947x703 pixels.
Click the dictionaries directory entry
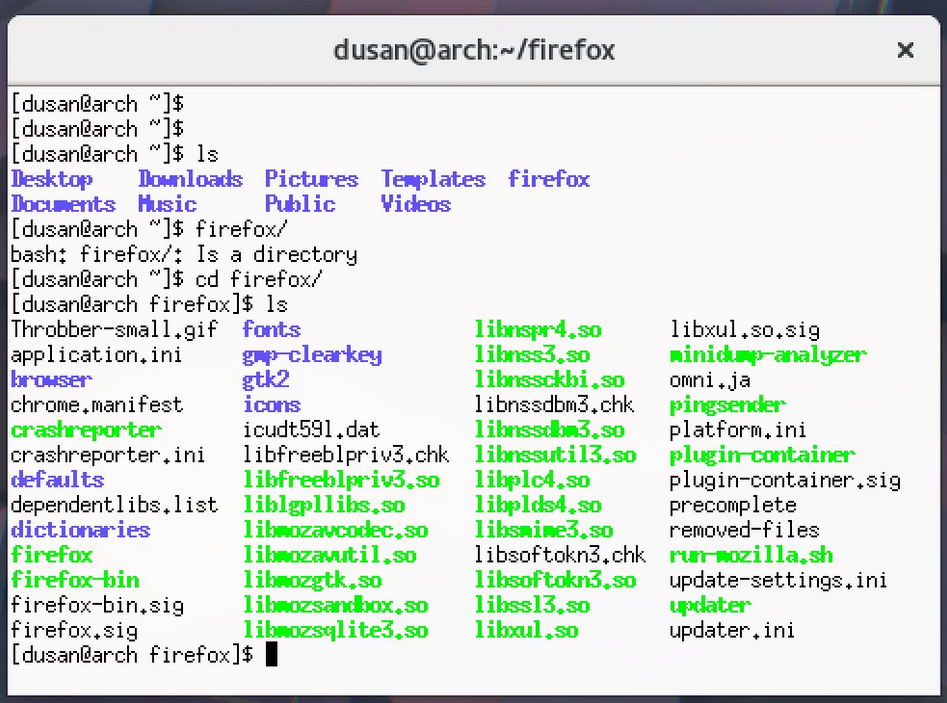(80, 530)
